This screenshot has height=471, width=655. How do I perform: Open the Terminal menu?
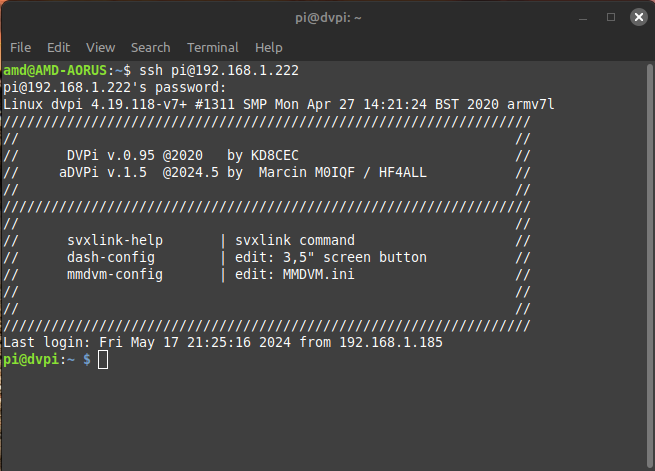click(213, 48)
